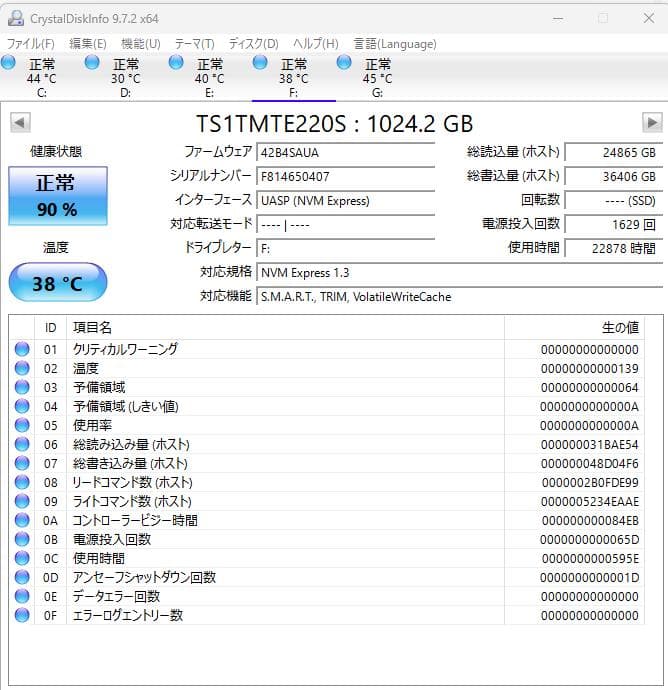Image resolution: width=668 pixels, height=690 pixels.
Task: Click the 対応機能 field S.M.A.R.T., TRIM
Action: (x=459, y=296)
